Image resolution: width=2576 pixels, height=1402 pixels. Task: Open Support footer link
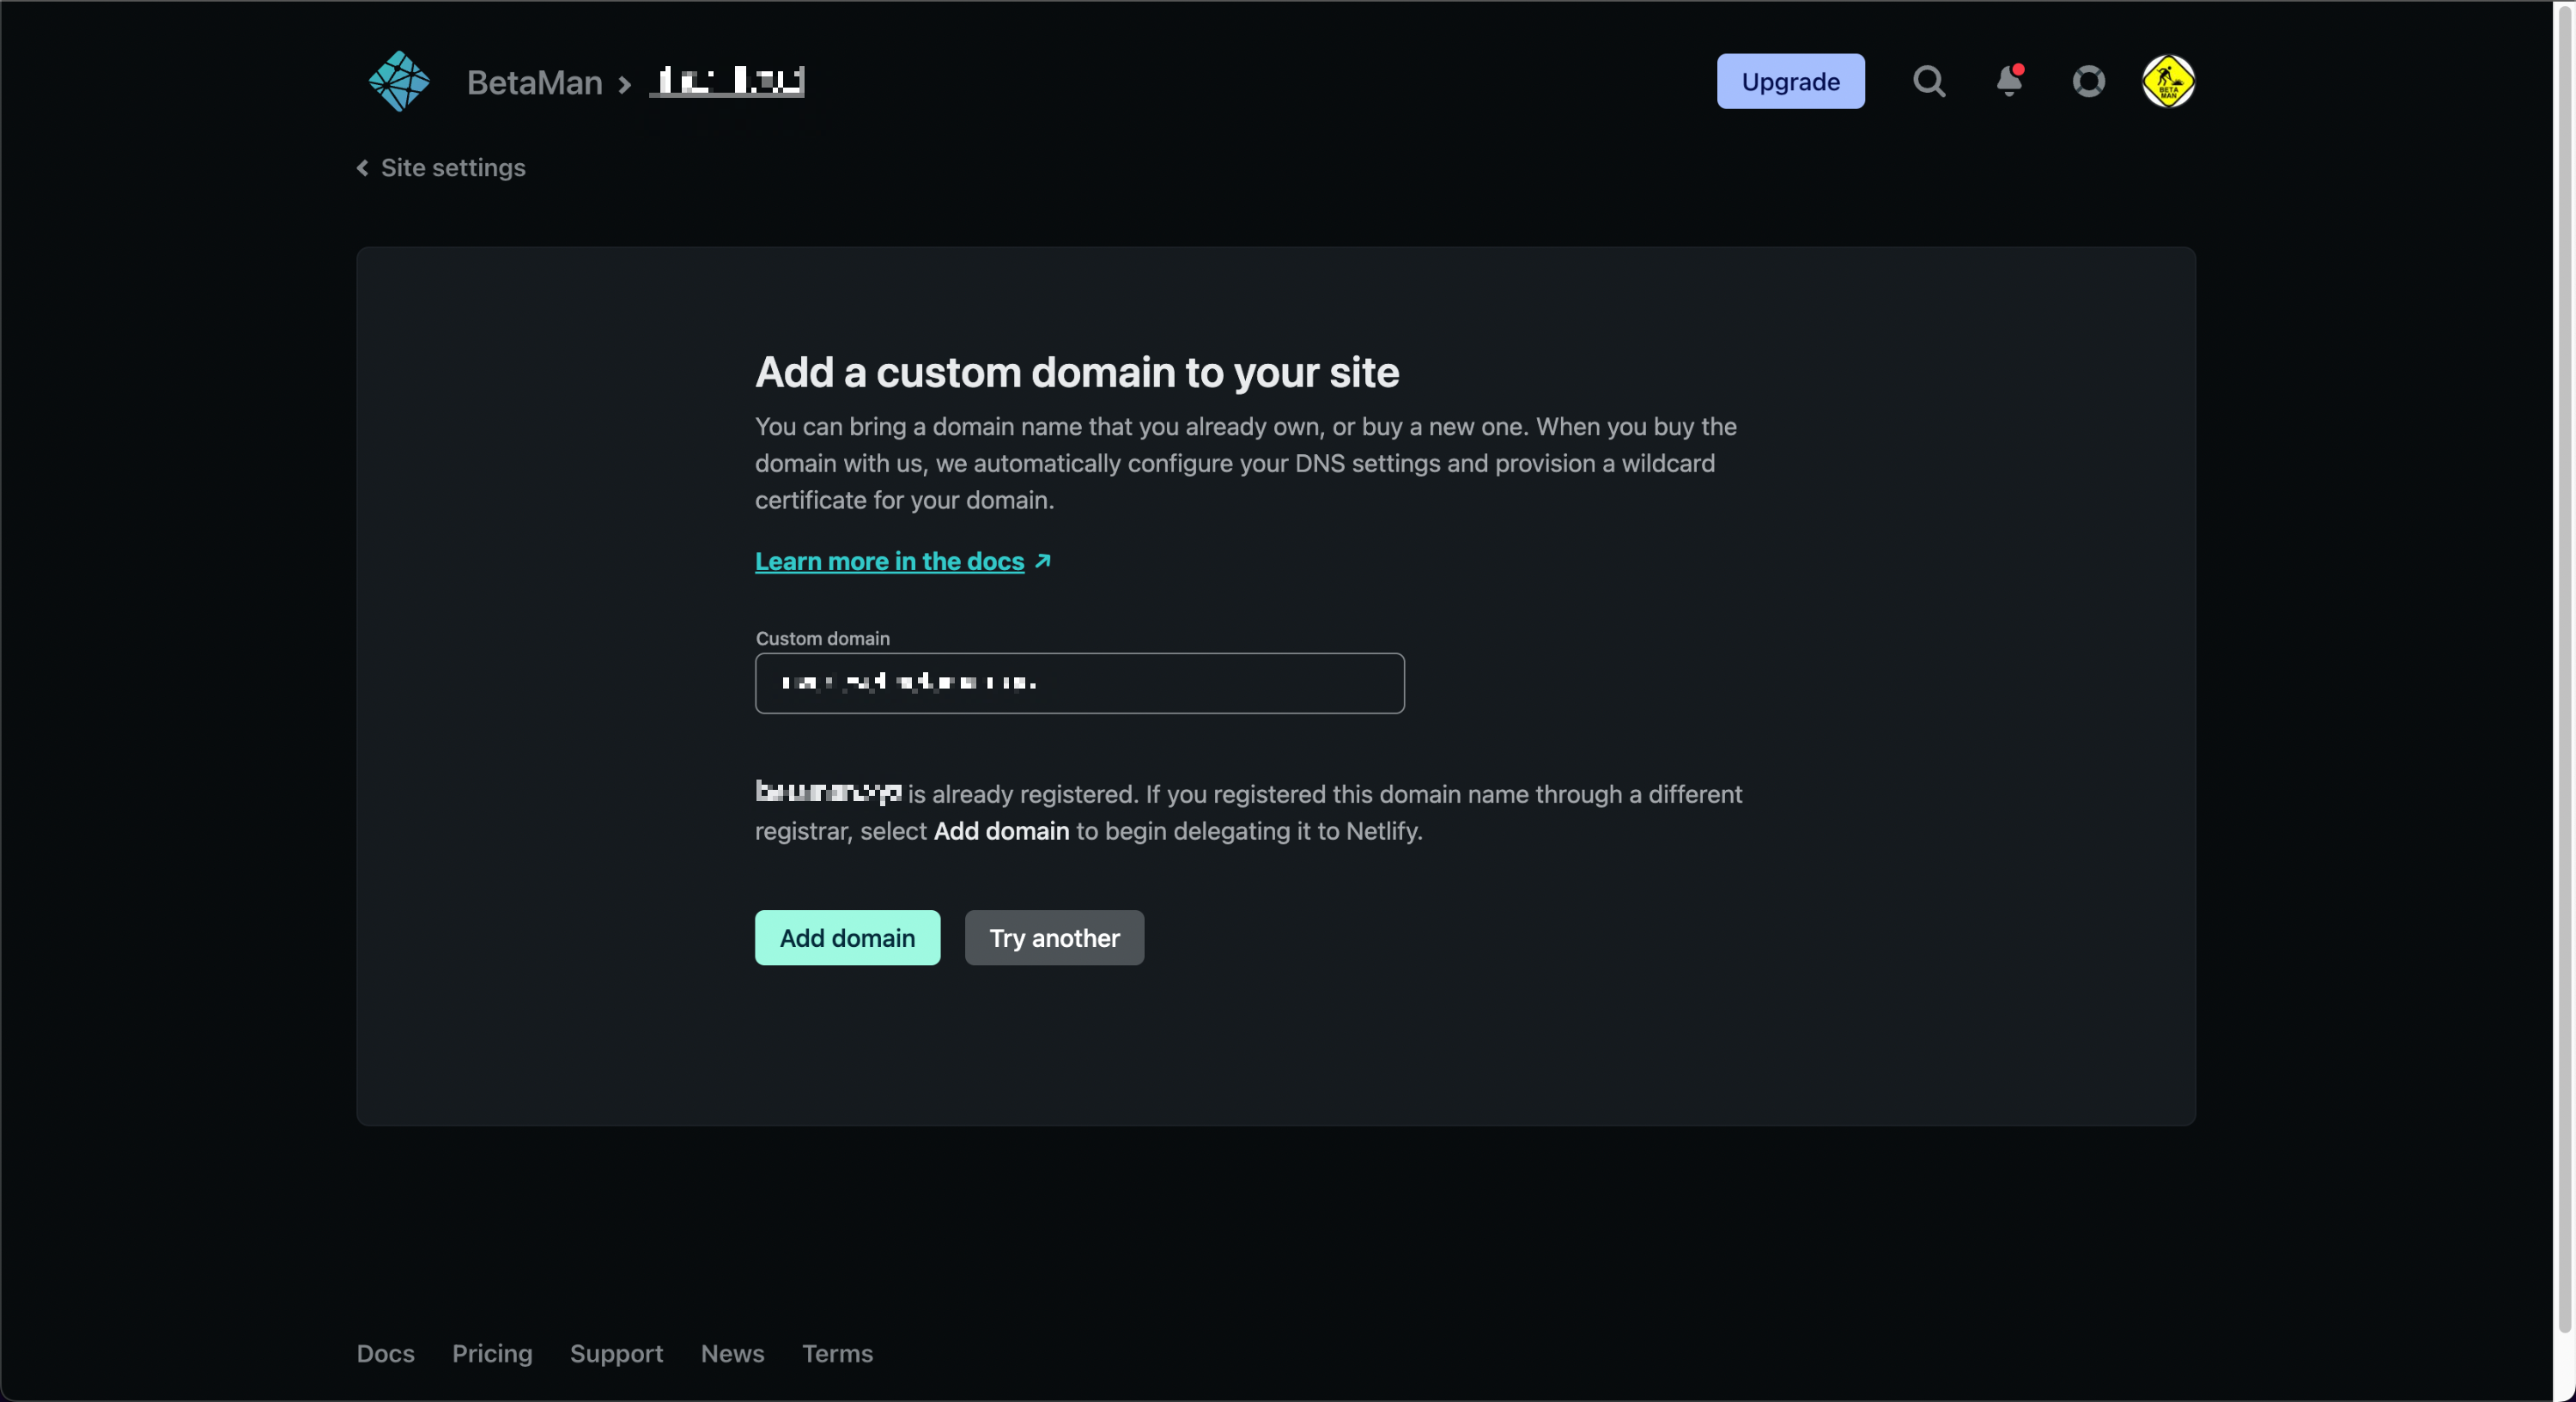tap(616, 1353)
